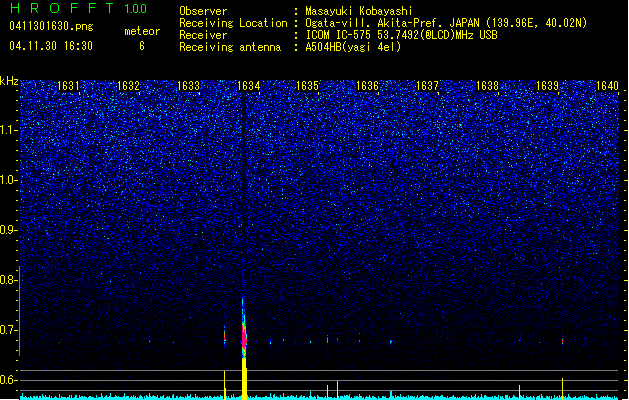Viewport: 629px width, 400px height.
Task: Select the file name 0411301630.png
Action: pos(51,26)
